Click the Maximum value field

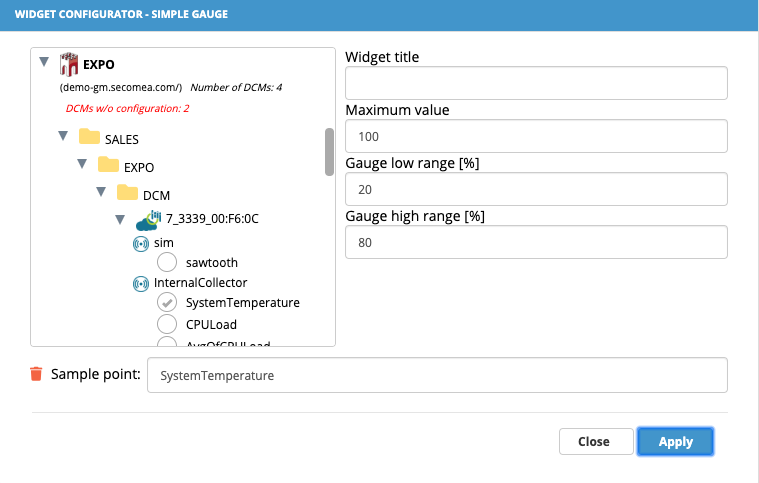pos(536,136)
